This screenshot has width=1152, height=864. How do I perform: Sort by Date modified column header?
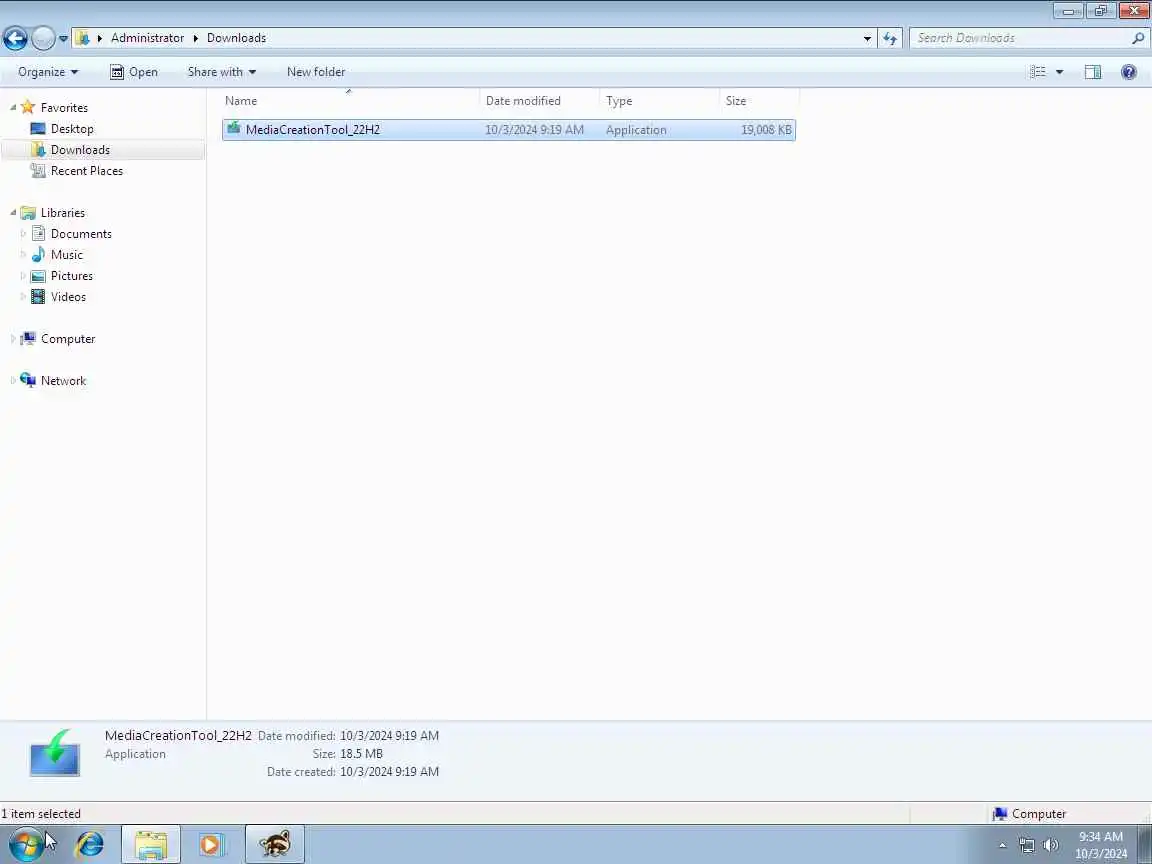pyautogui.click(x=539, y=101)
